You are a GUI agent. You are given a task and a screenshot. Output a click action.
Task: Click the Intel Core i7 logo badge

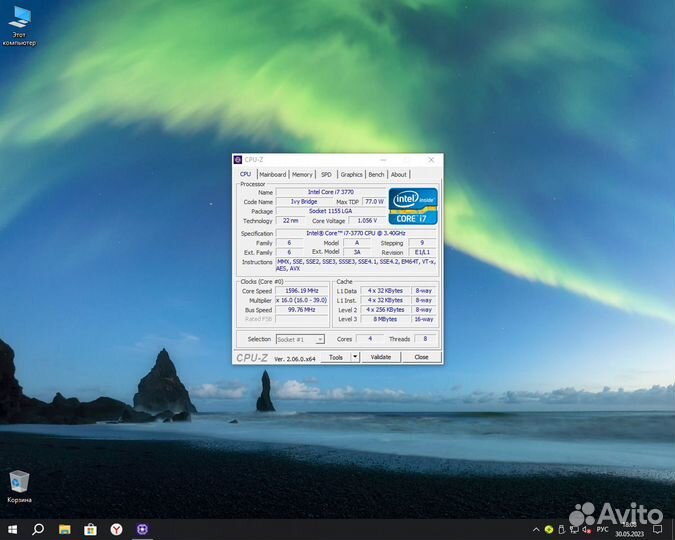tap(413, 206)
